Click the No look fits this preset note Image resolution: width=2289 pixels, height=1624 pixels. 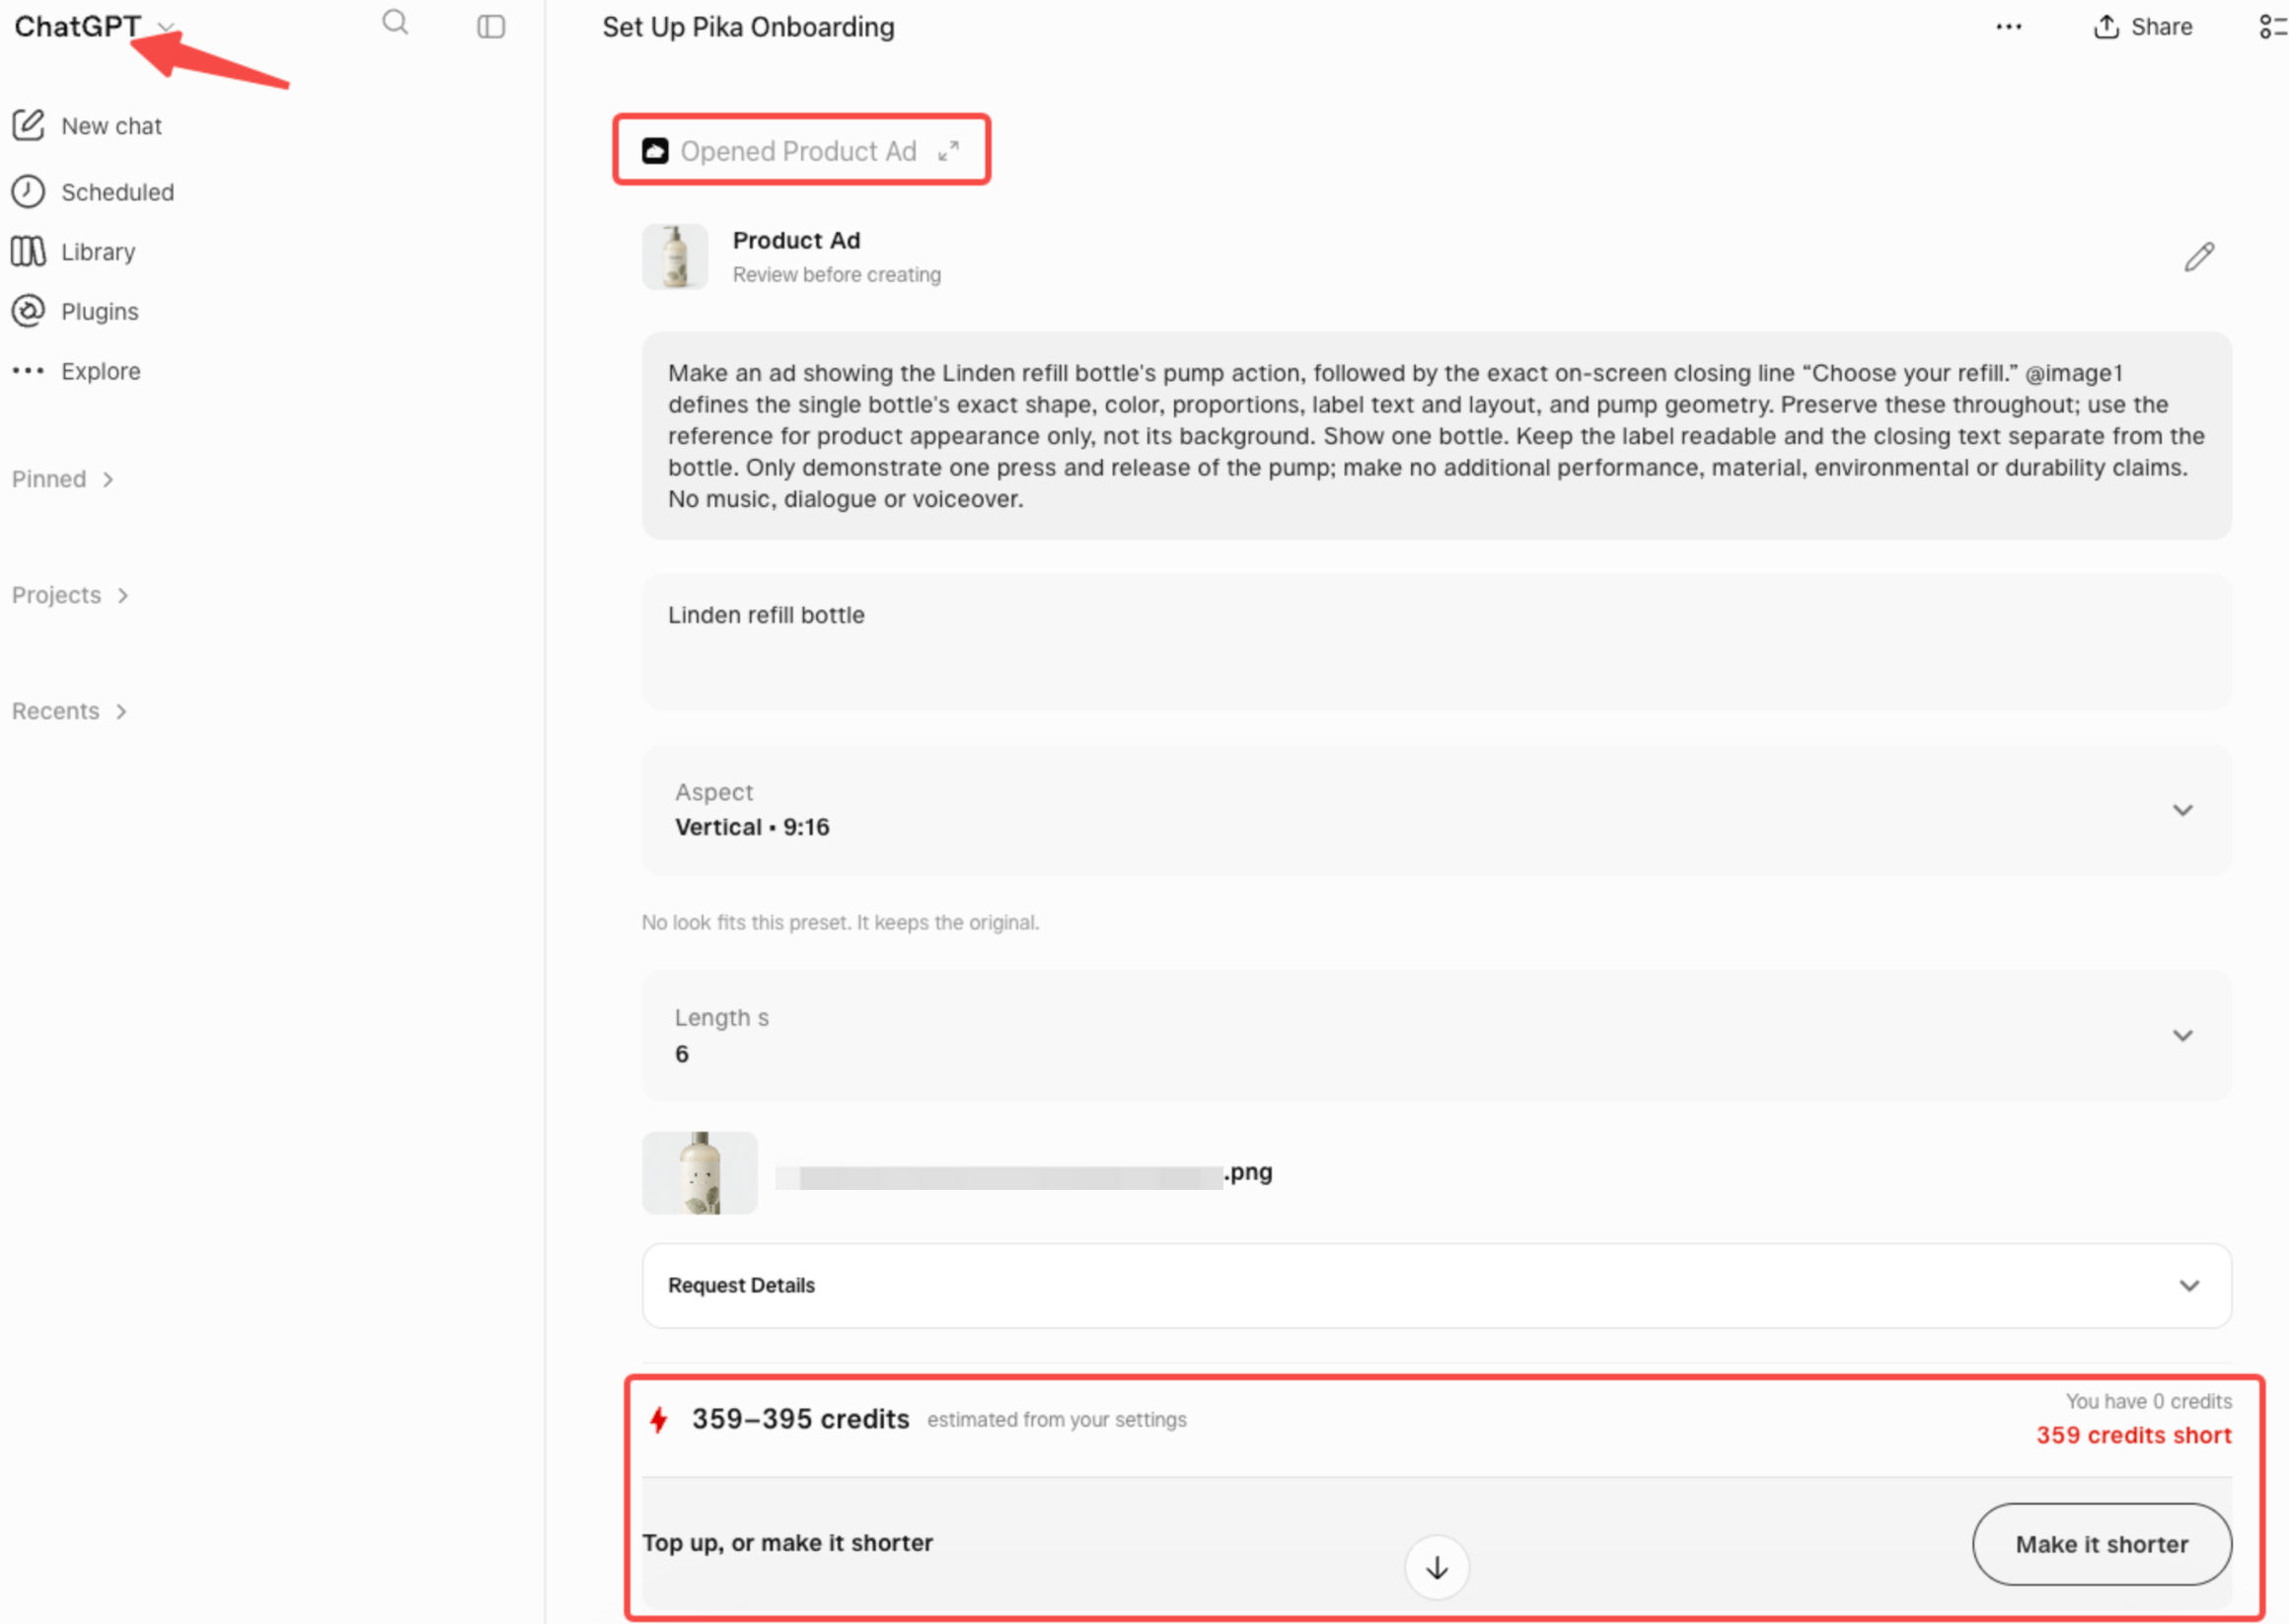pyautogui.click(x=840, y=922)
